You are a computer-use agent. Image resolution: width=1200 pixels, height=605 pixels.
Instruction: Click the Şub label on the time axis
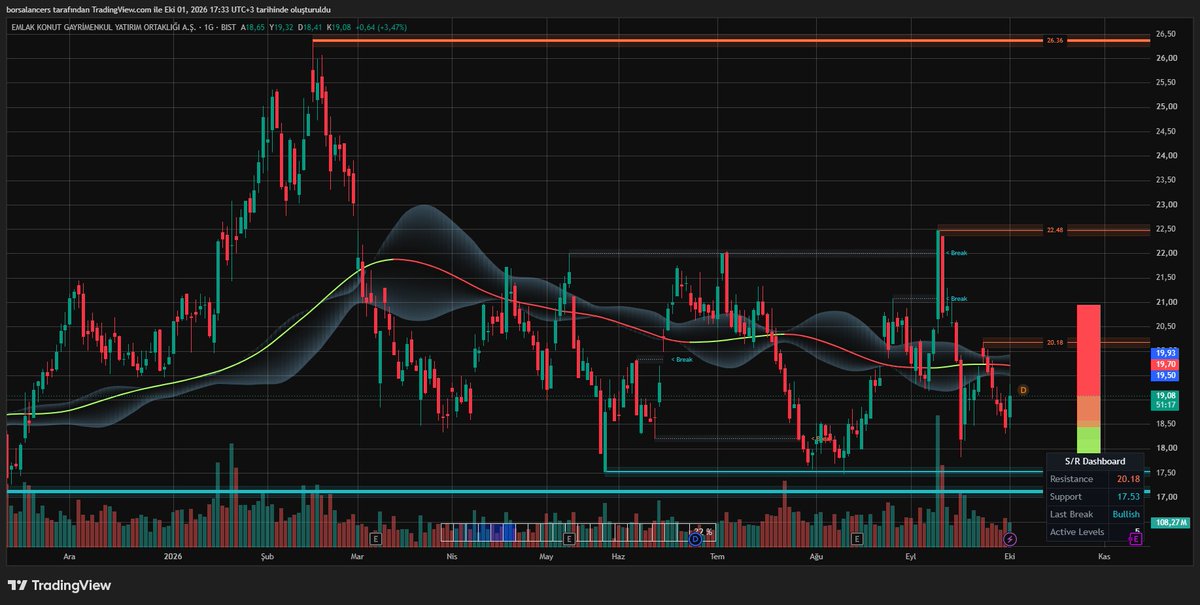[x=265, y=555]
